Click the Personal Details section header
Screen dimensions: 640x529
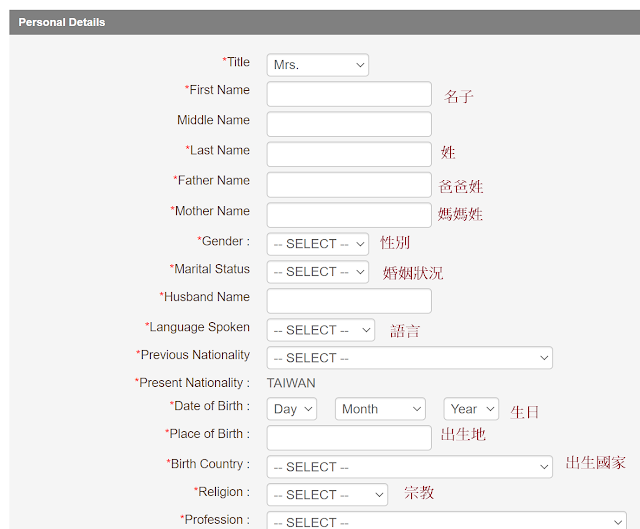tap(324, 22)
